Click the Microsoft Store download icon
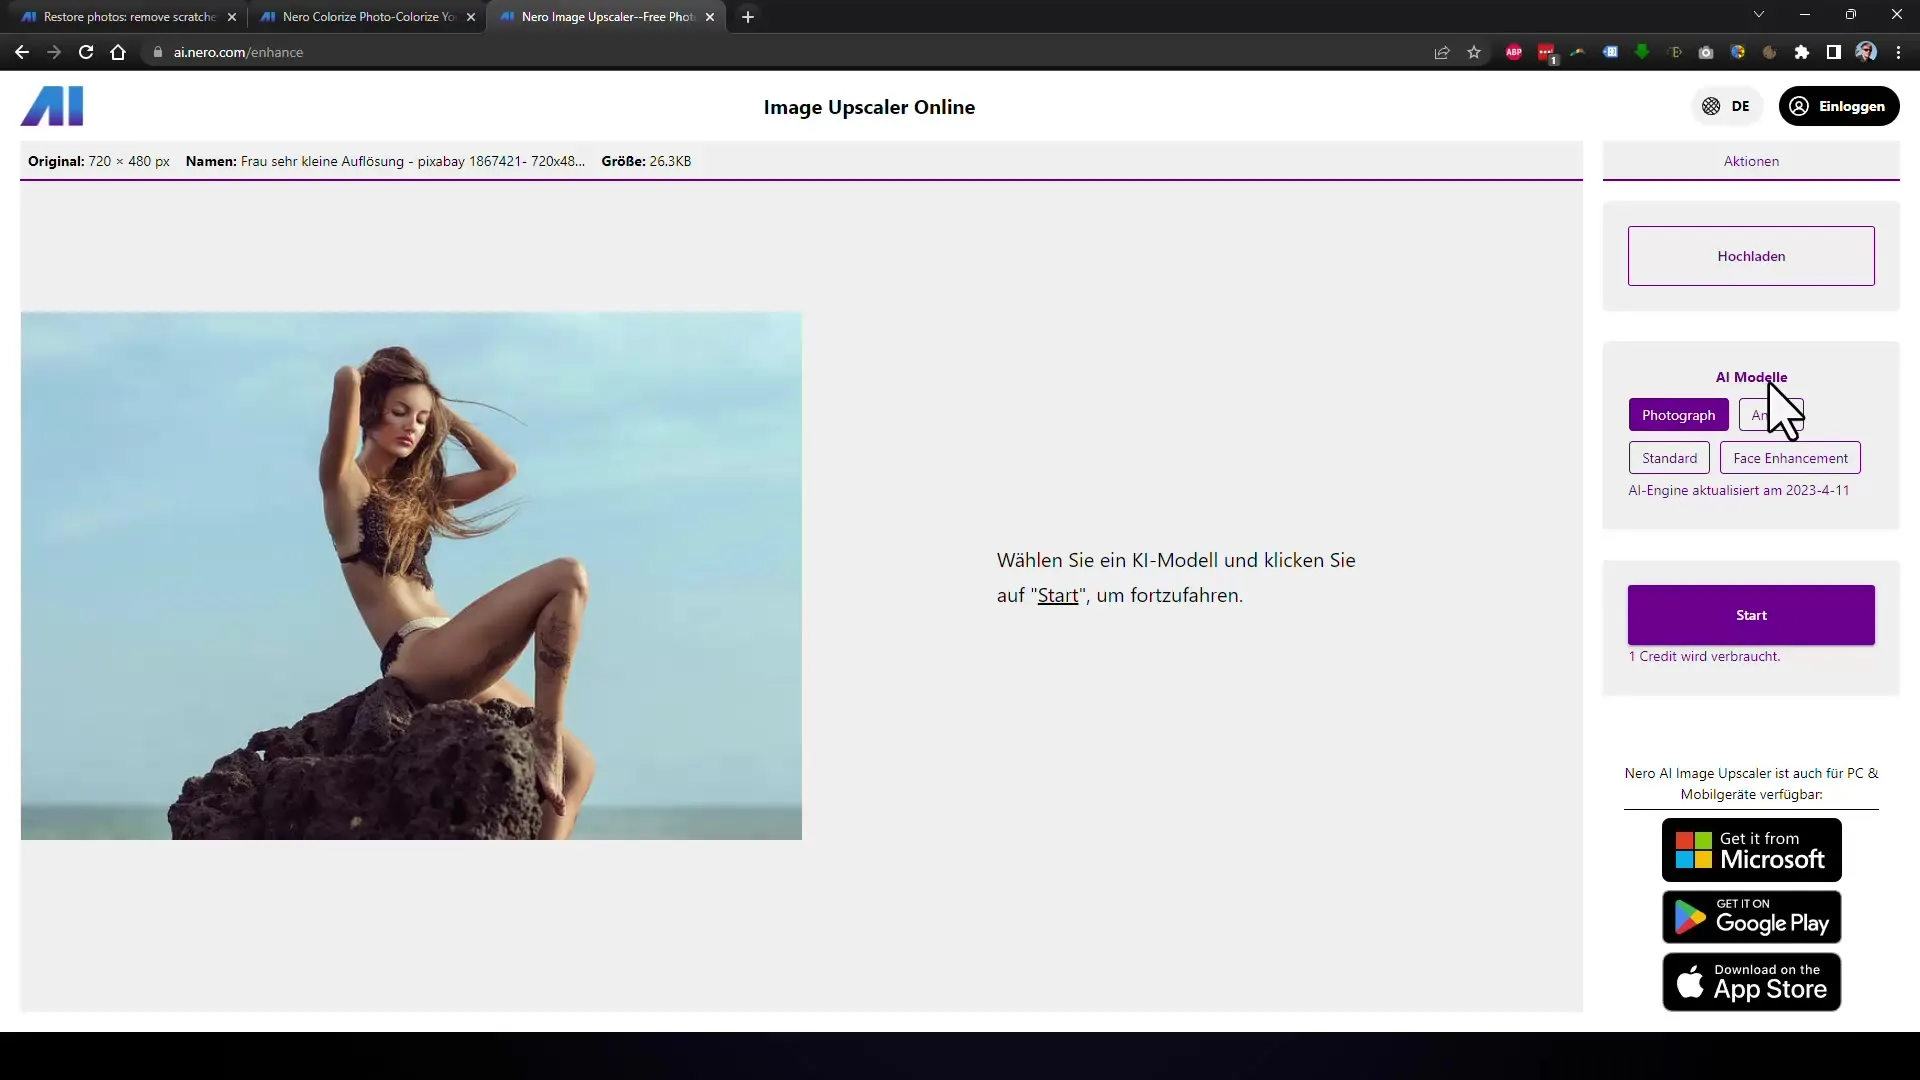 coord(1751,851)
